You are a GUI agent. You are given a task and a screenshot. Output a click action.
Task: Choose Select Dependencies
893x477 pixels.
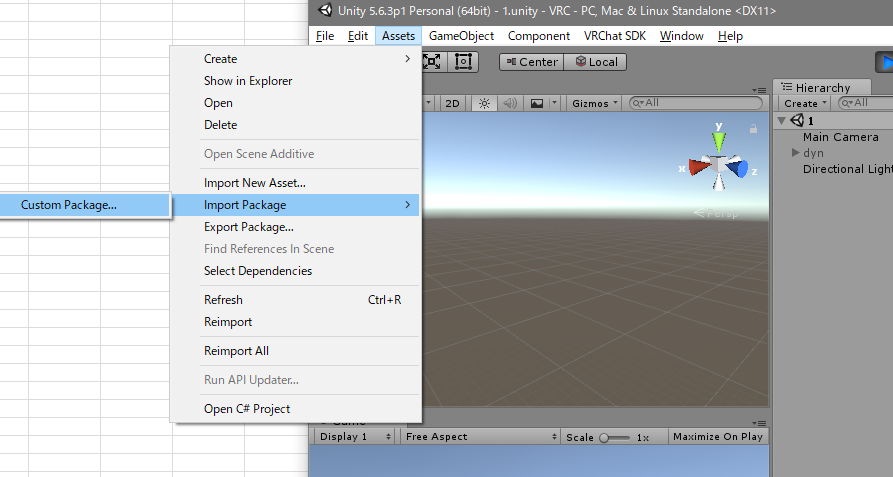pos(296,271)
